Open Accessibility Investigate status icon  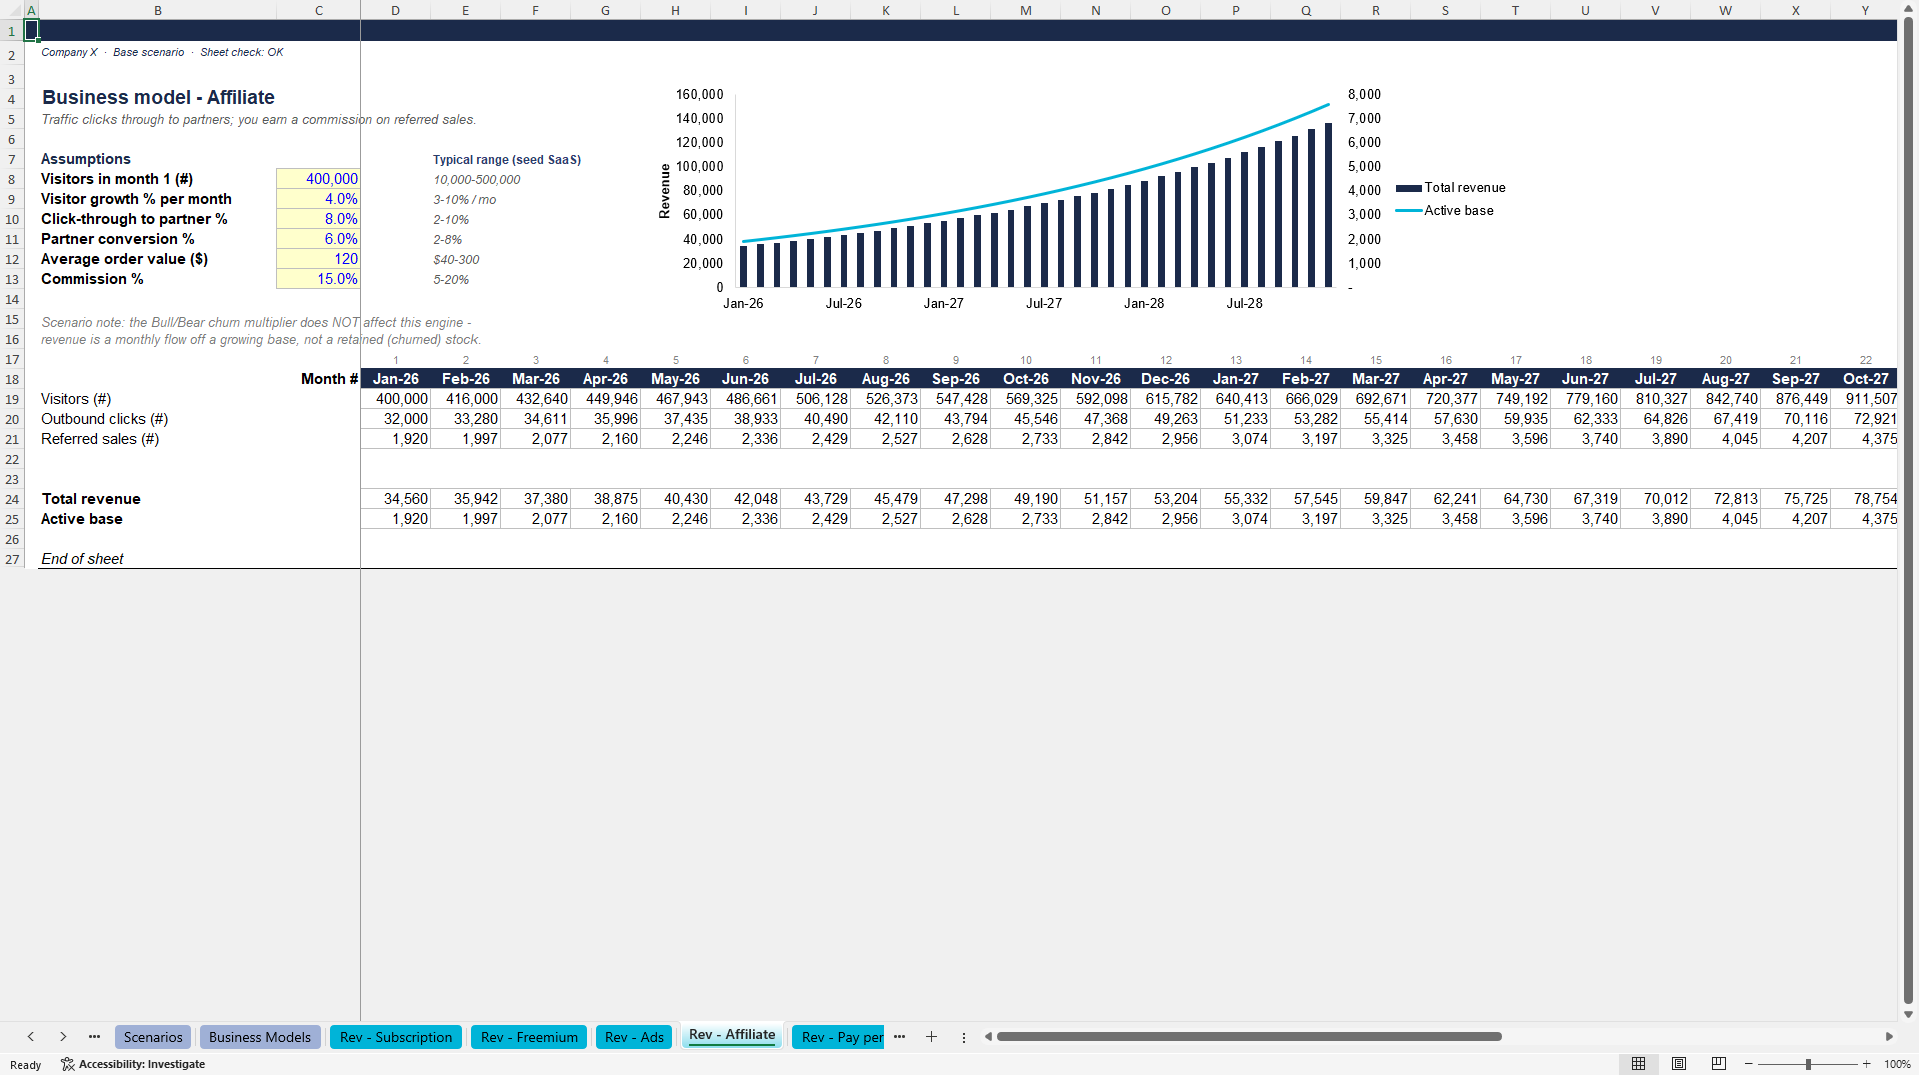(133, 1064)
